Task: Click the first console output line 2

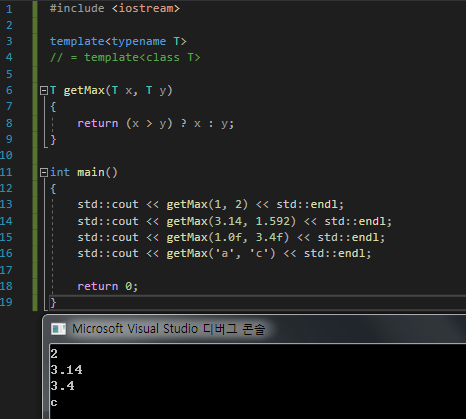Action: 54,354
